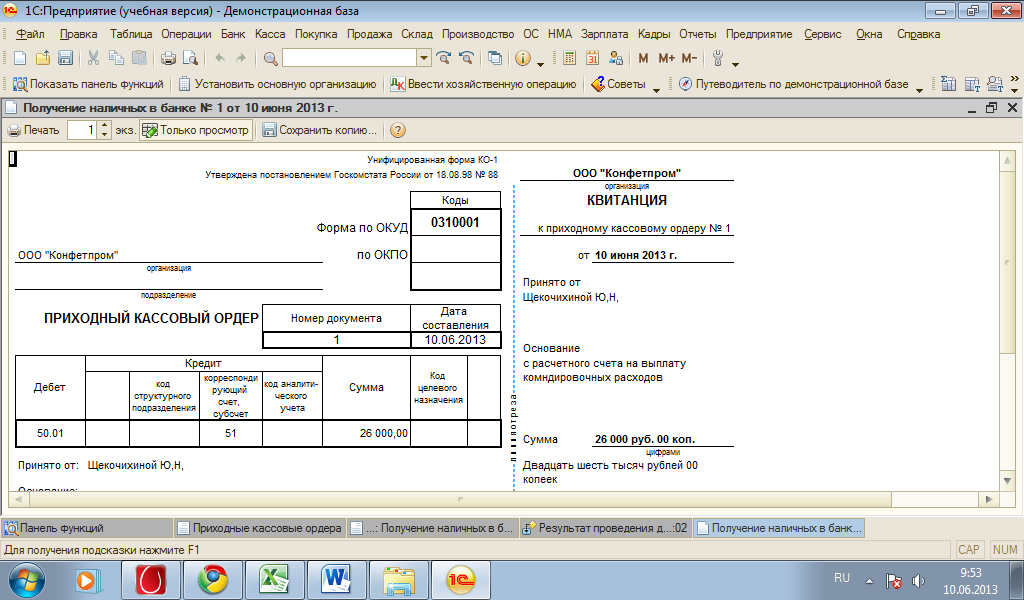This screenshot has width=1024, height=600.
Task: Open the calendar icon
Action: (x=592, y=58)
